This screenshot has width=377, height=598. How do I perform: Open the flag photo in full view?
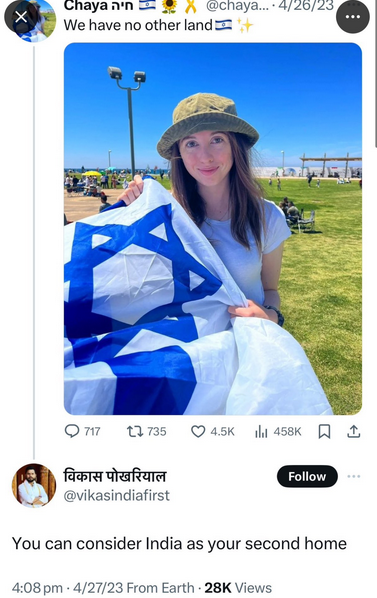pyautogui.click(x=213, y=229)
